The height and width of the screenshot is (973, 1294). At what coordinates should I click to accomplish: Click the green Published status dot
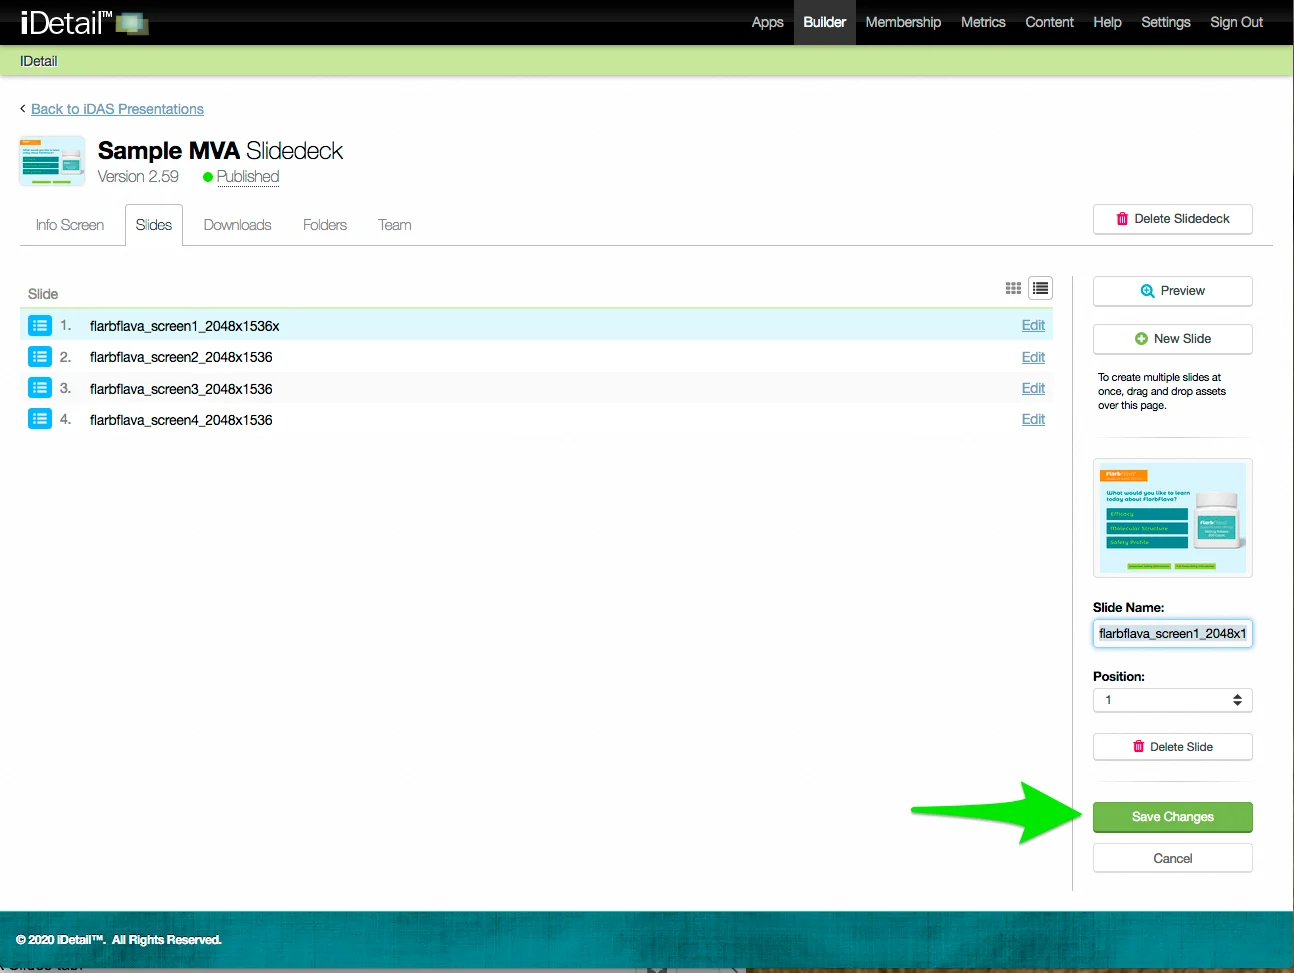tap(208, 177)
